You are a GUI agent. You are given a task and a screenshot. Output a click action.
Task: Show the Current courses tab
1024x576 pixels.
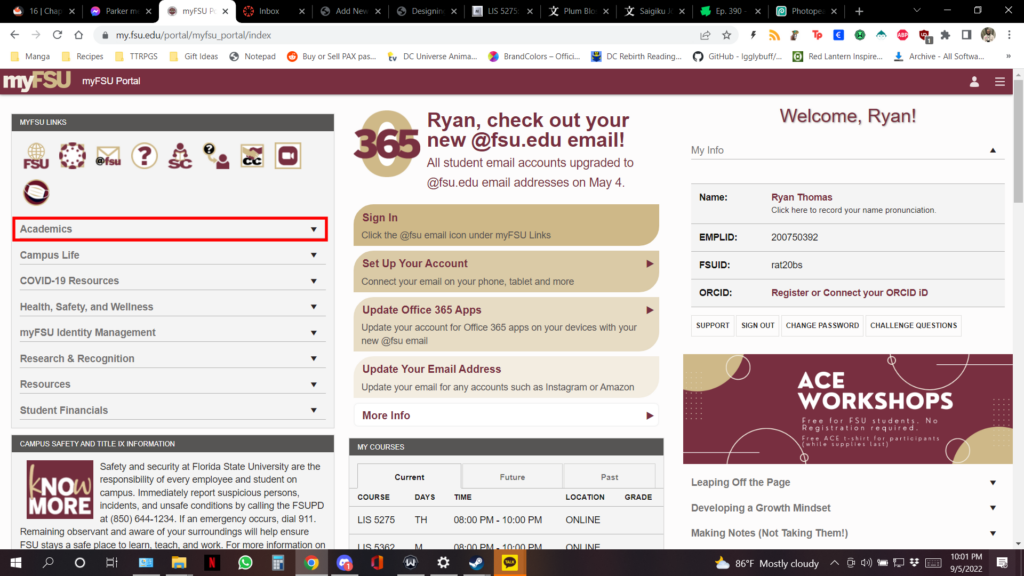(409, 477)
